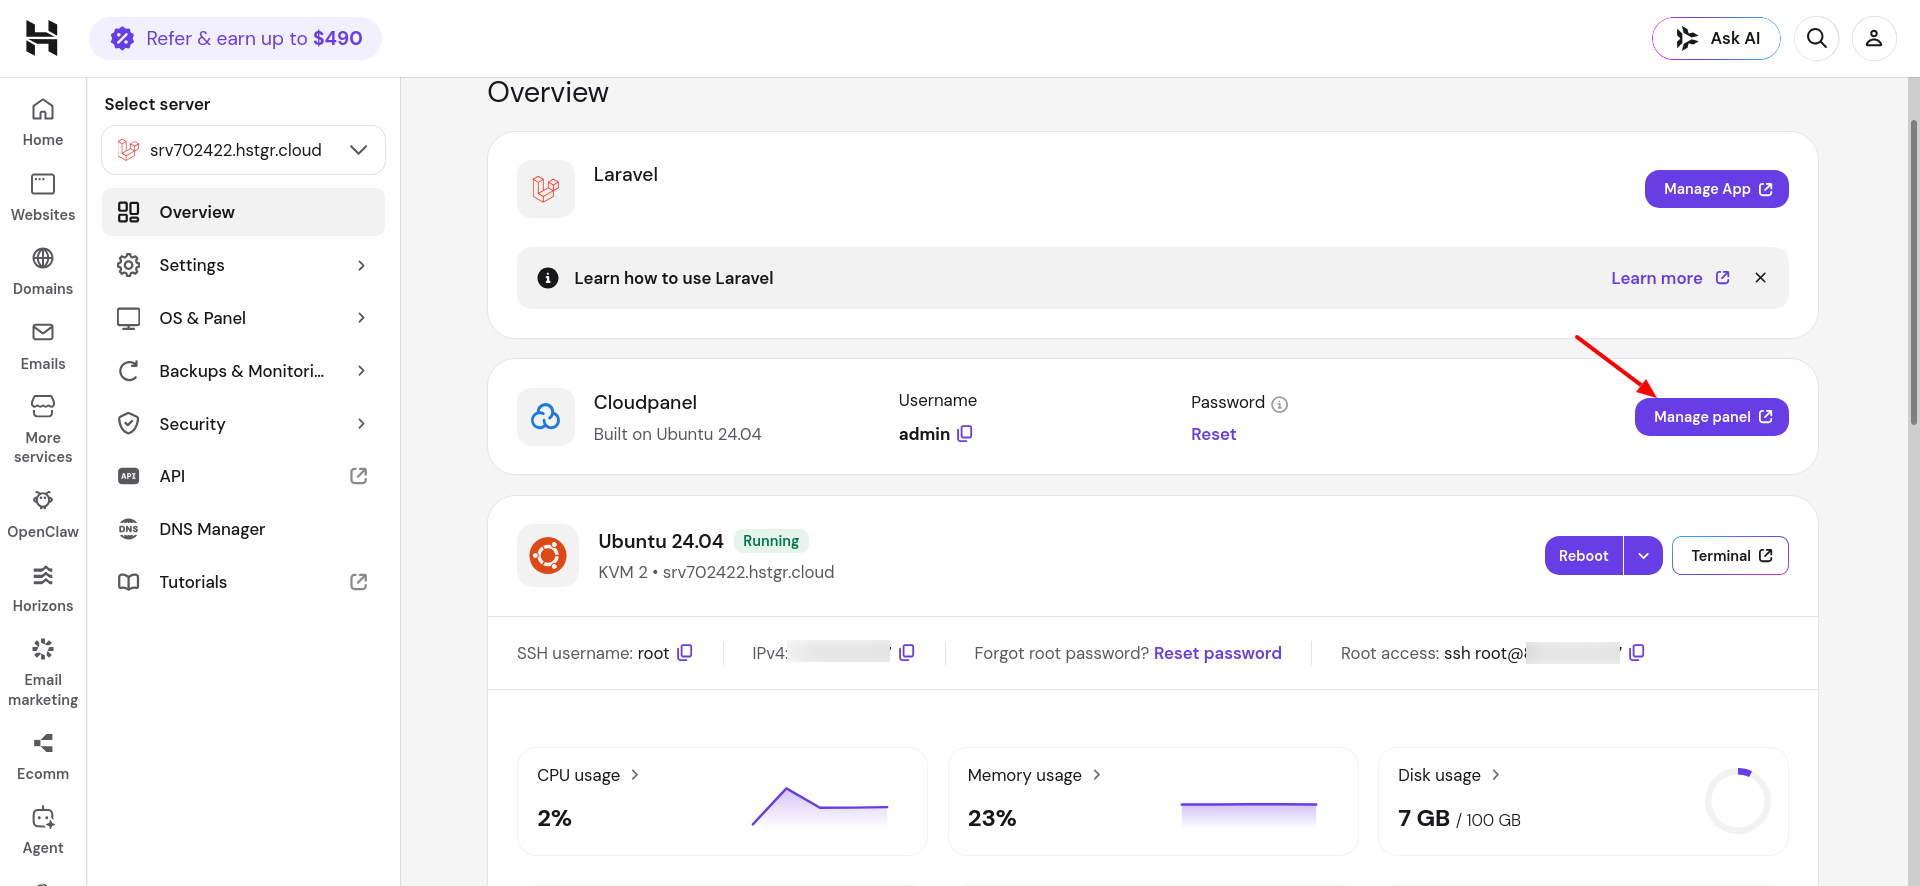Click the Reboot button
1920x886 pixels.
[x=1583, y=555]
